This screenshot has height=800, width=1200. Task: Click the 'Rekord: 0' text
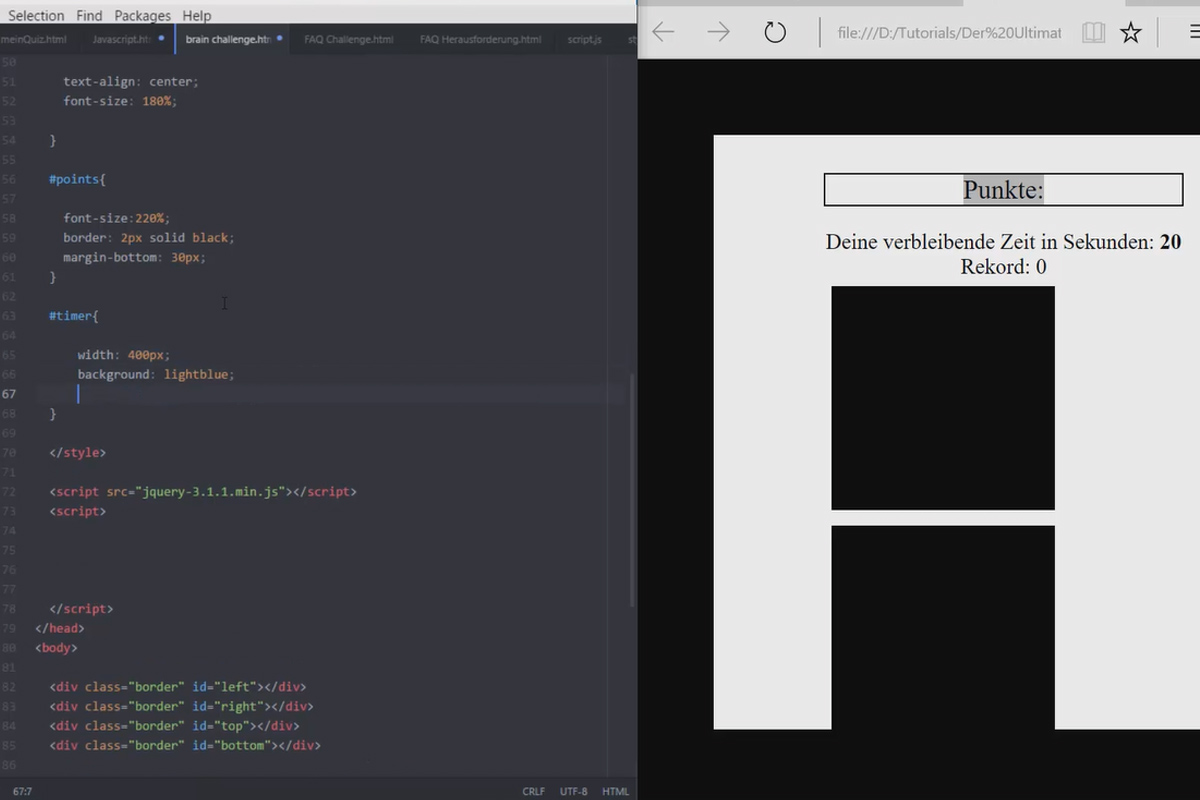tap(1003, 267)
